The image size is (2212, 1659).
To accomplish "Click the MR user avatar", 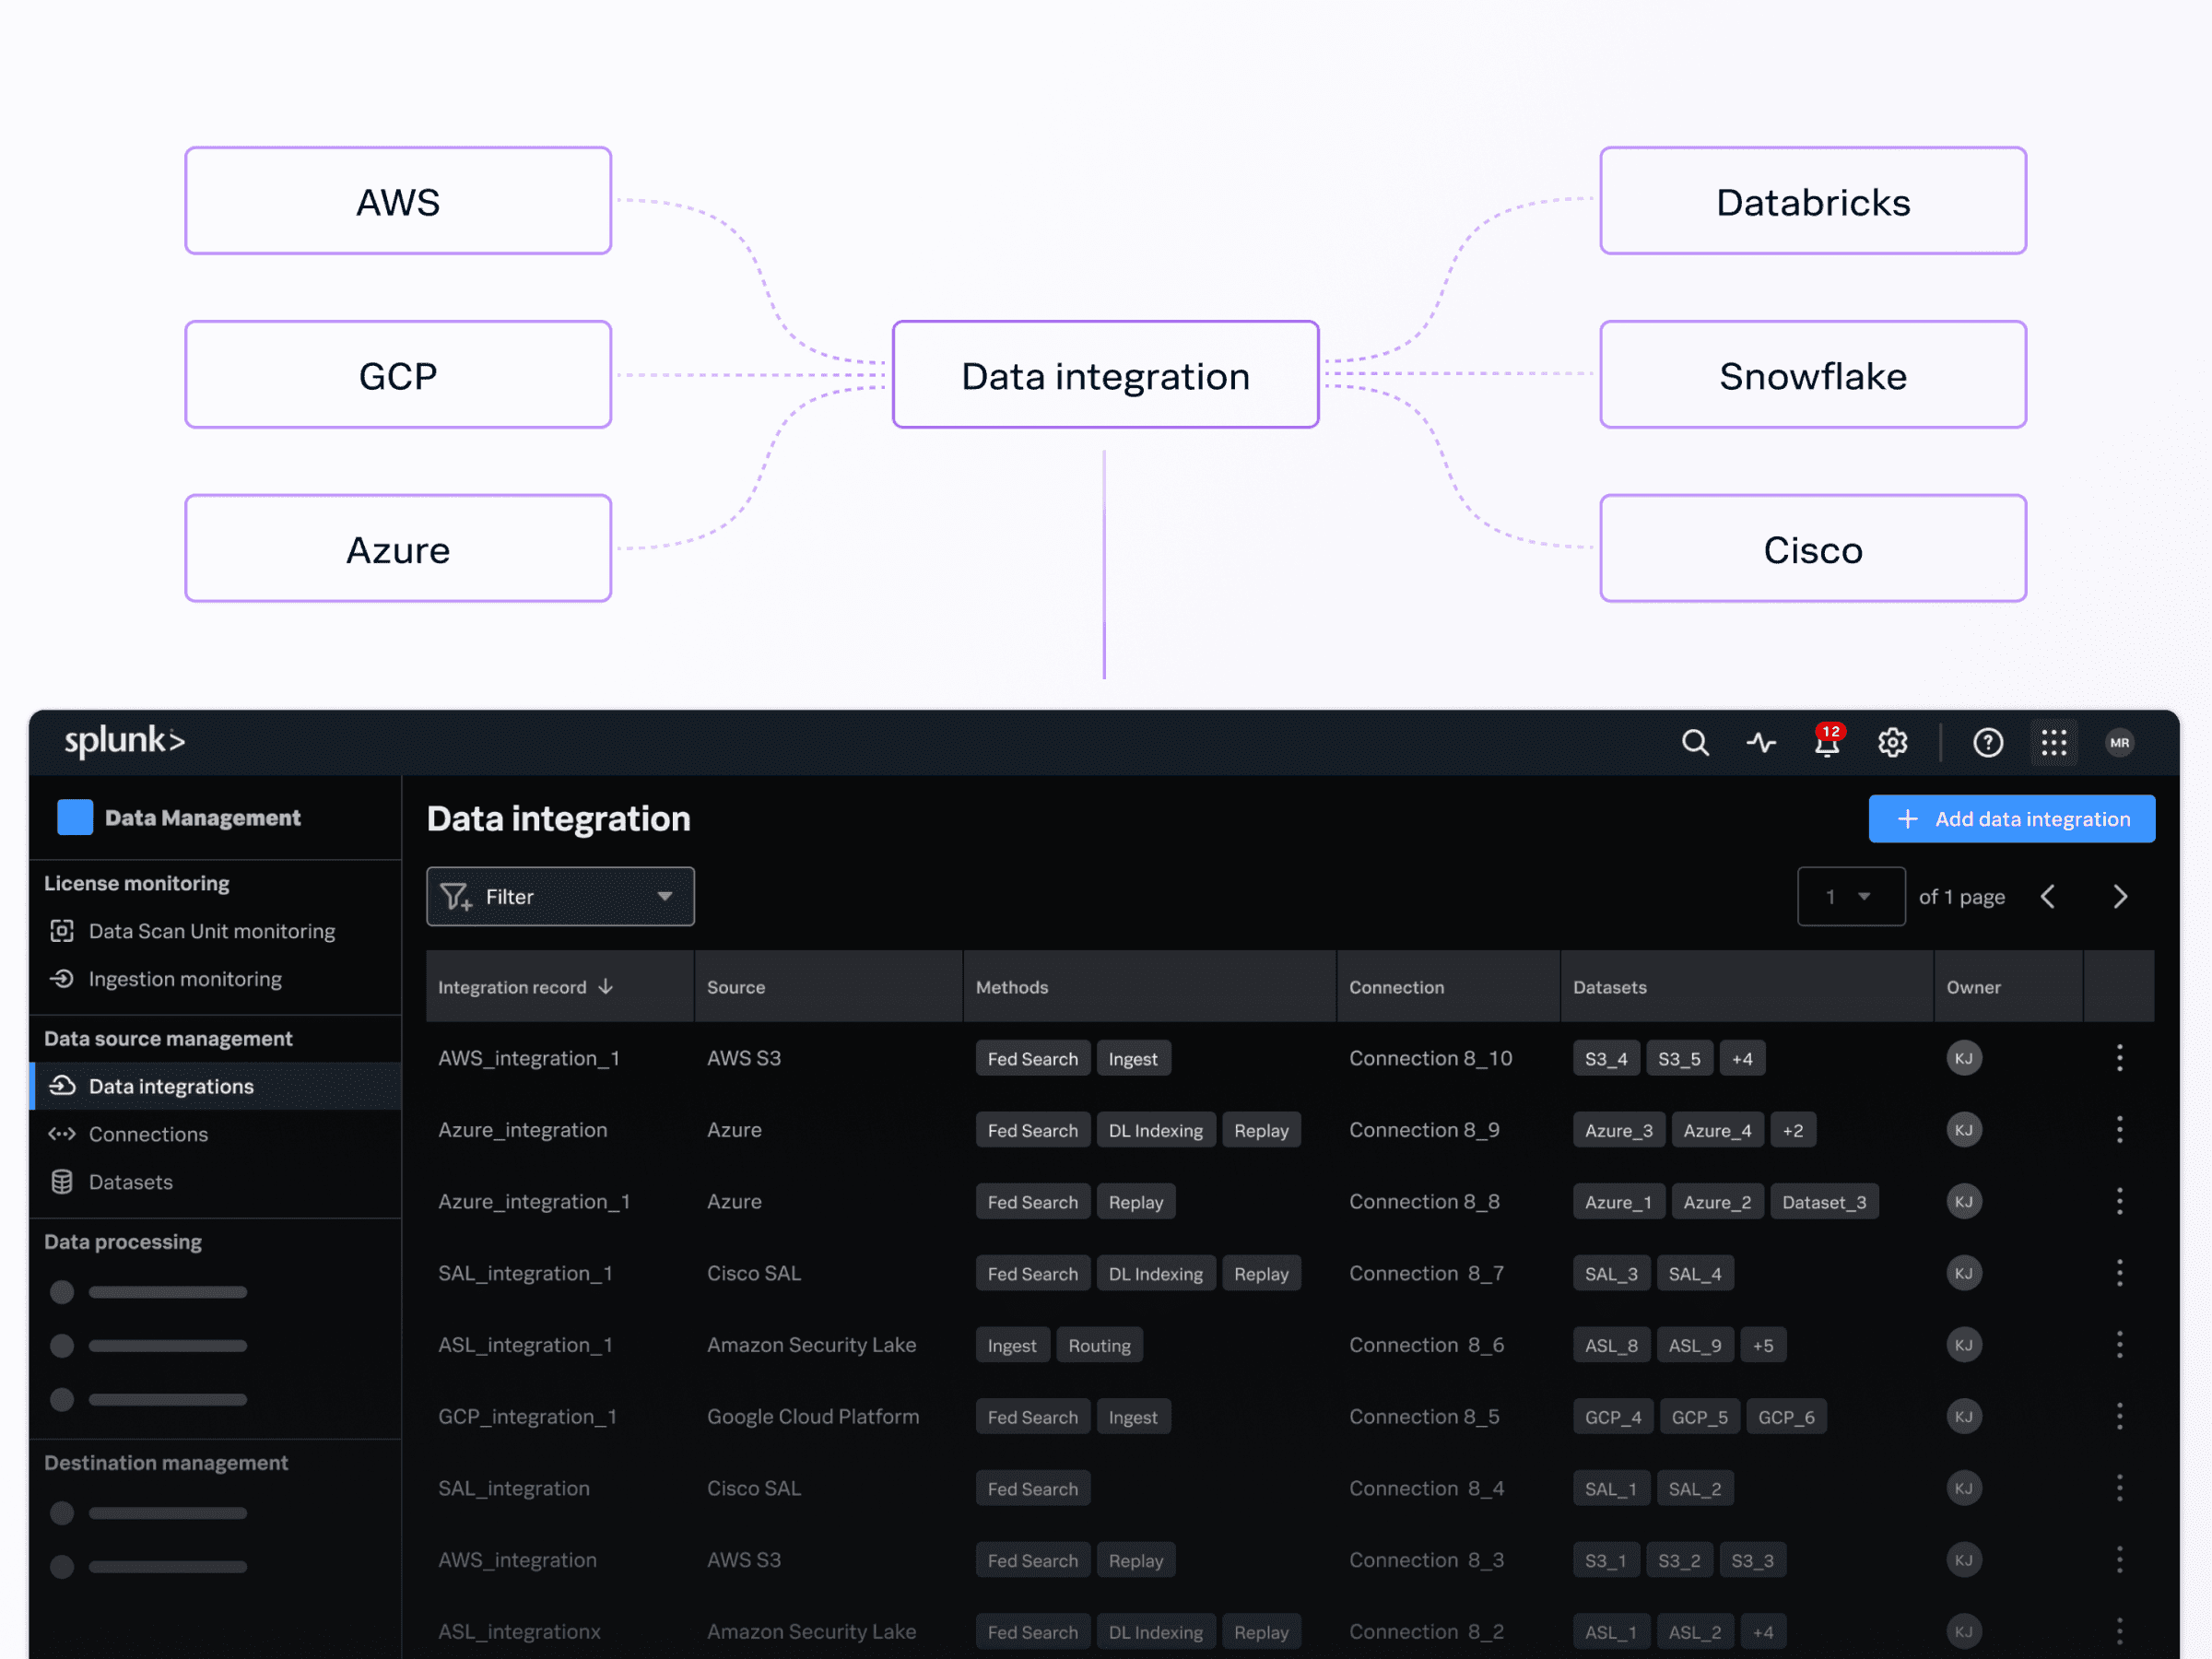I will (x=2119, y=742).
